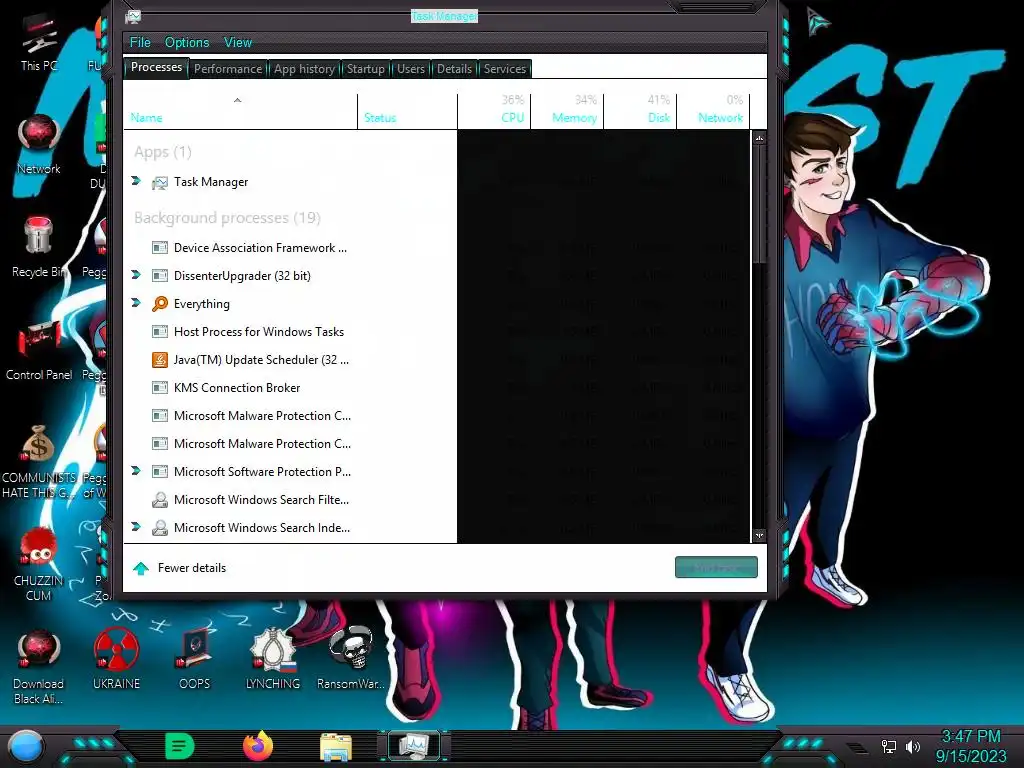Expand the Task Manager app row
This screenshot has height=768, width=1024.
pyautogui.click(x=136, y=181)
